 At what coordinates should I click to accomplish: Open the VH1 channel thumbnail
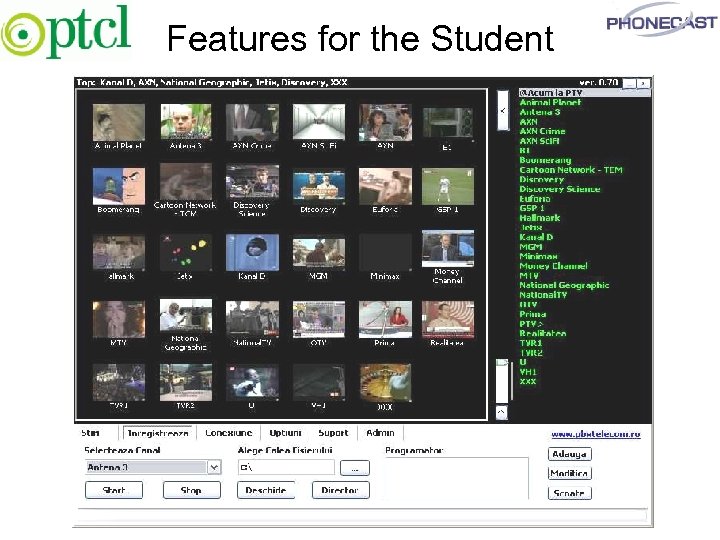[319, 382]
